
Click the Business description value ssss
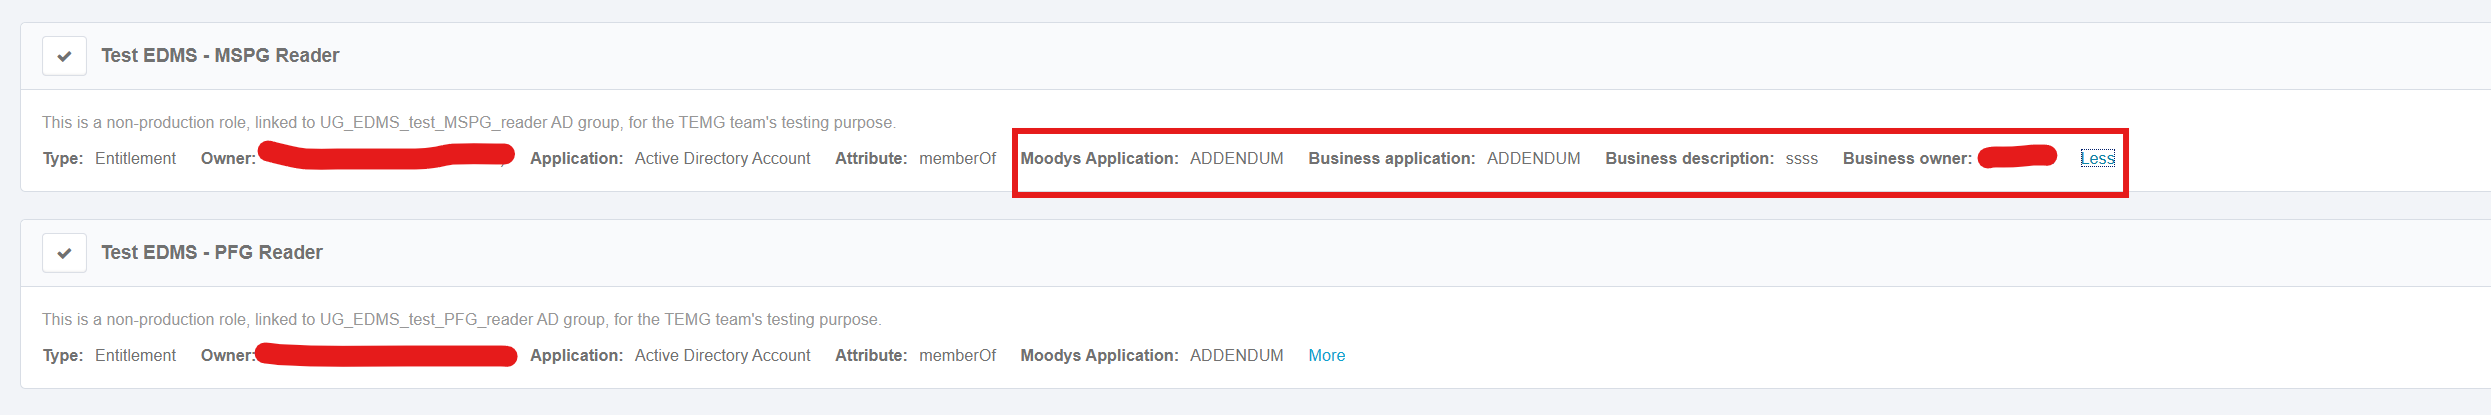click(1801, 158)
